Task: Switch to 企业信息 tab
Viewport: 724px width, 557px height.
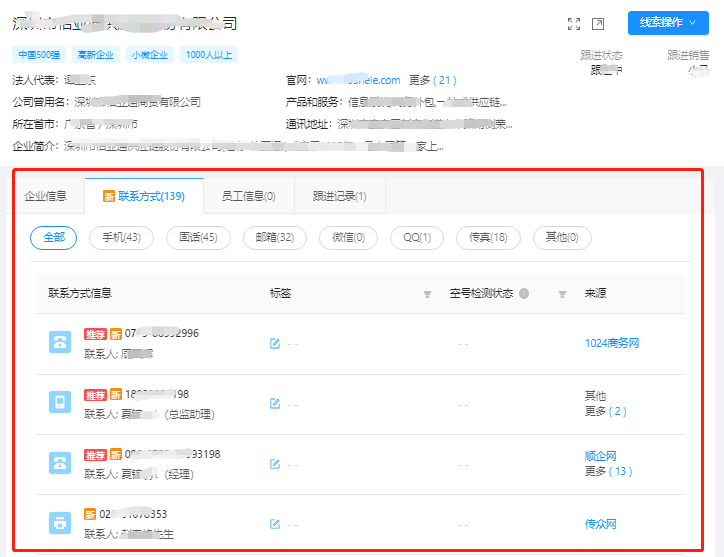Action: (x=45, y=196)
